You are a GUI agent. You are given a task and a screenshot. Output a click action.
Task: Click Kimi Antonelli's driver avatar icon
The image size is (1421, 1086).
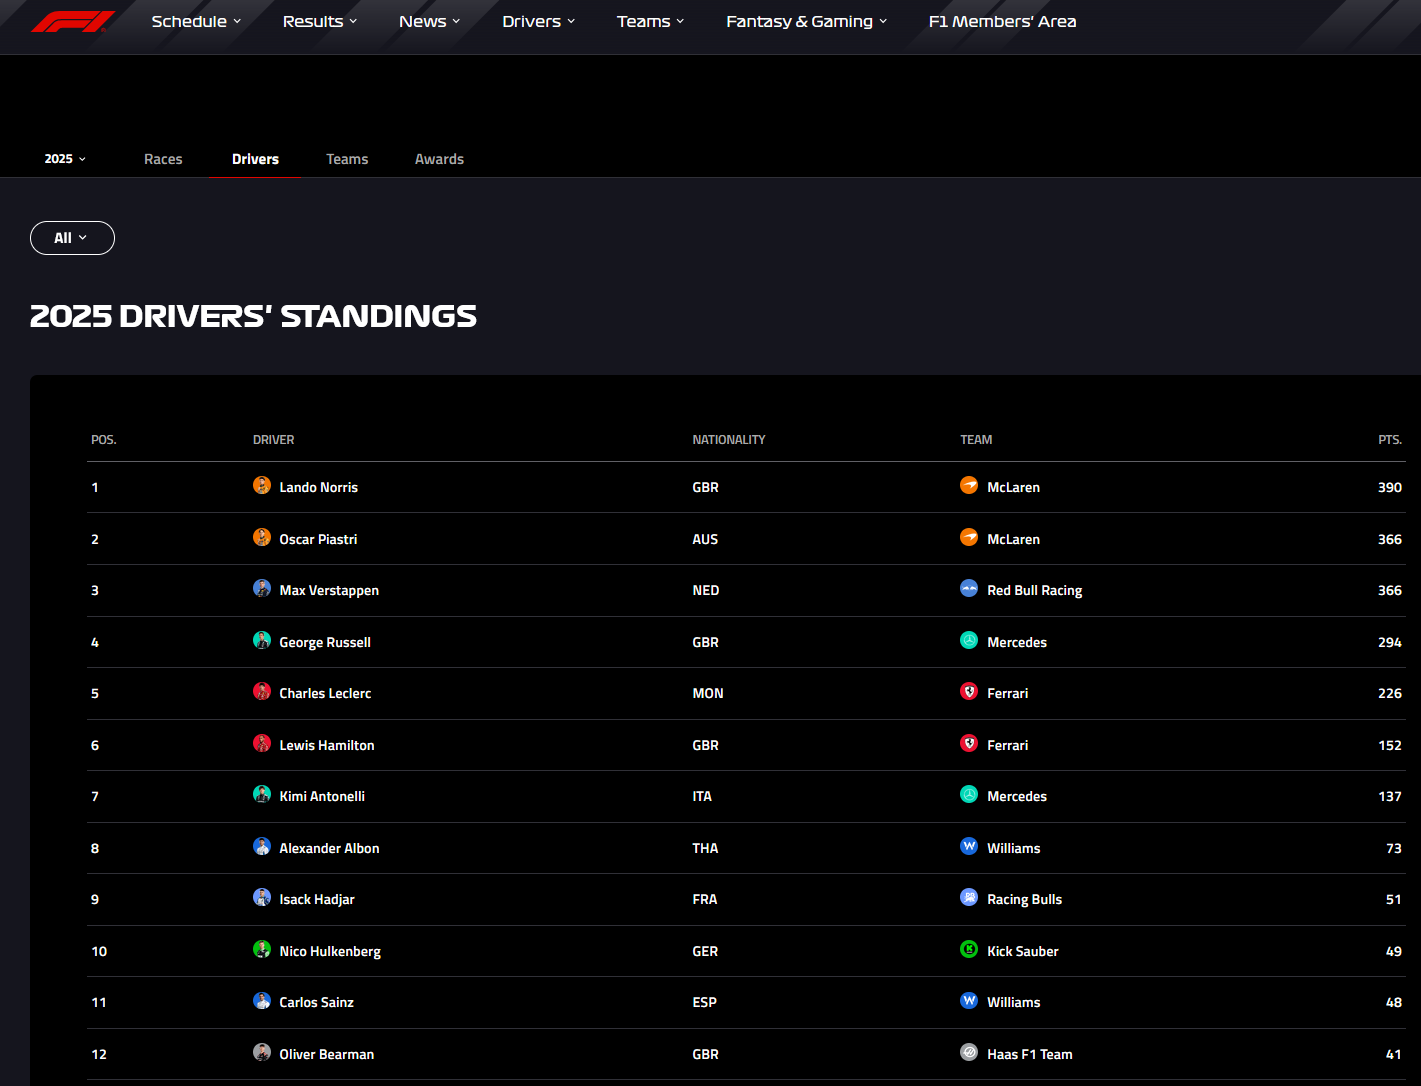262,795
